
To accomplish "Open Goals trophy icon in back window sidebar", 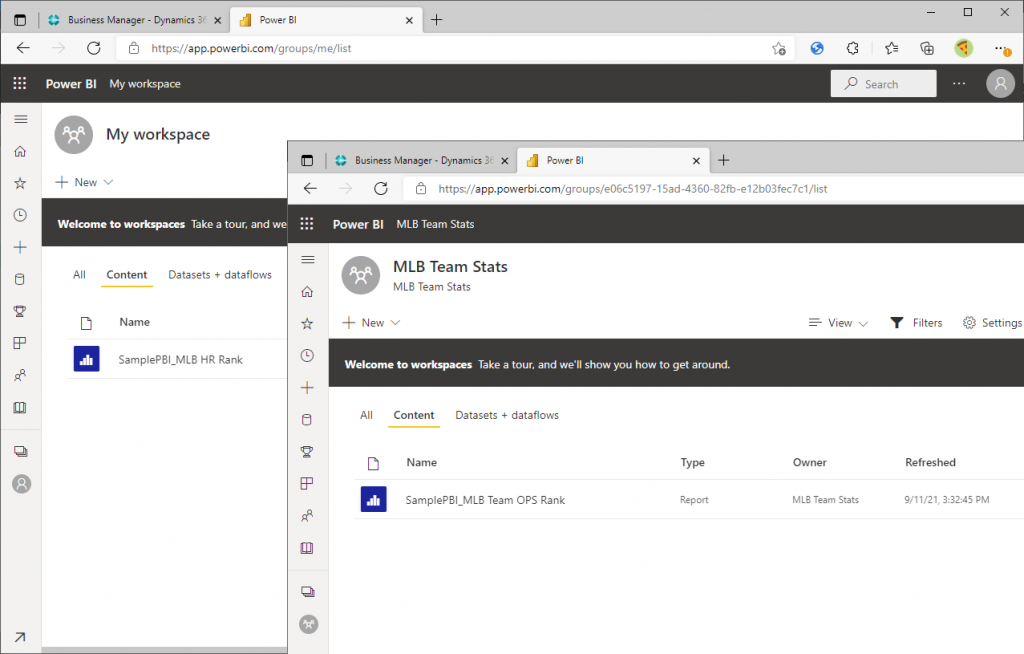I will pos(20,311).
